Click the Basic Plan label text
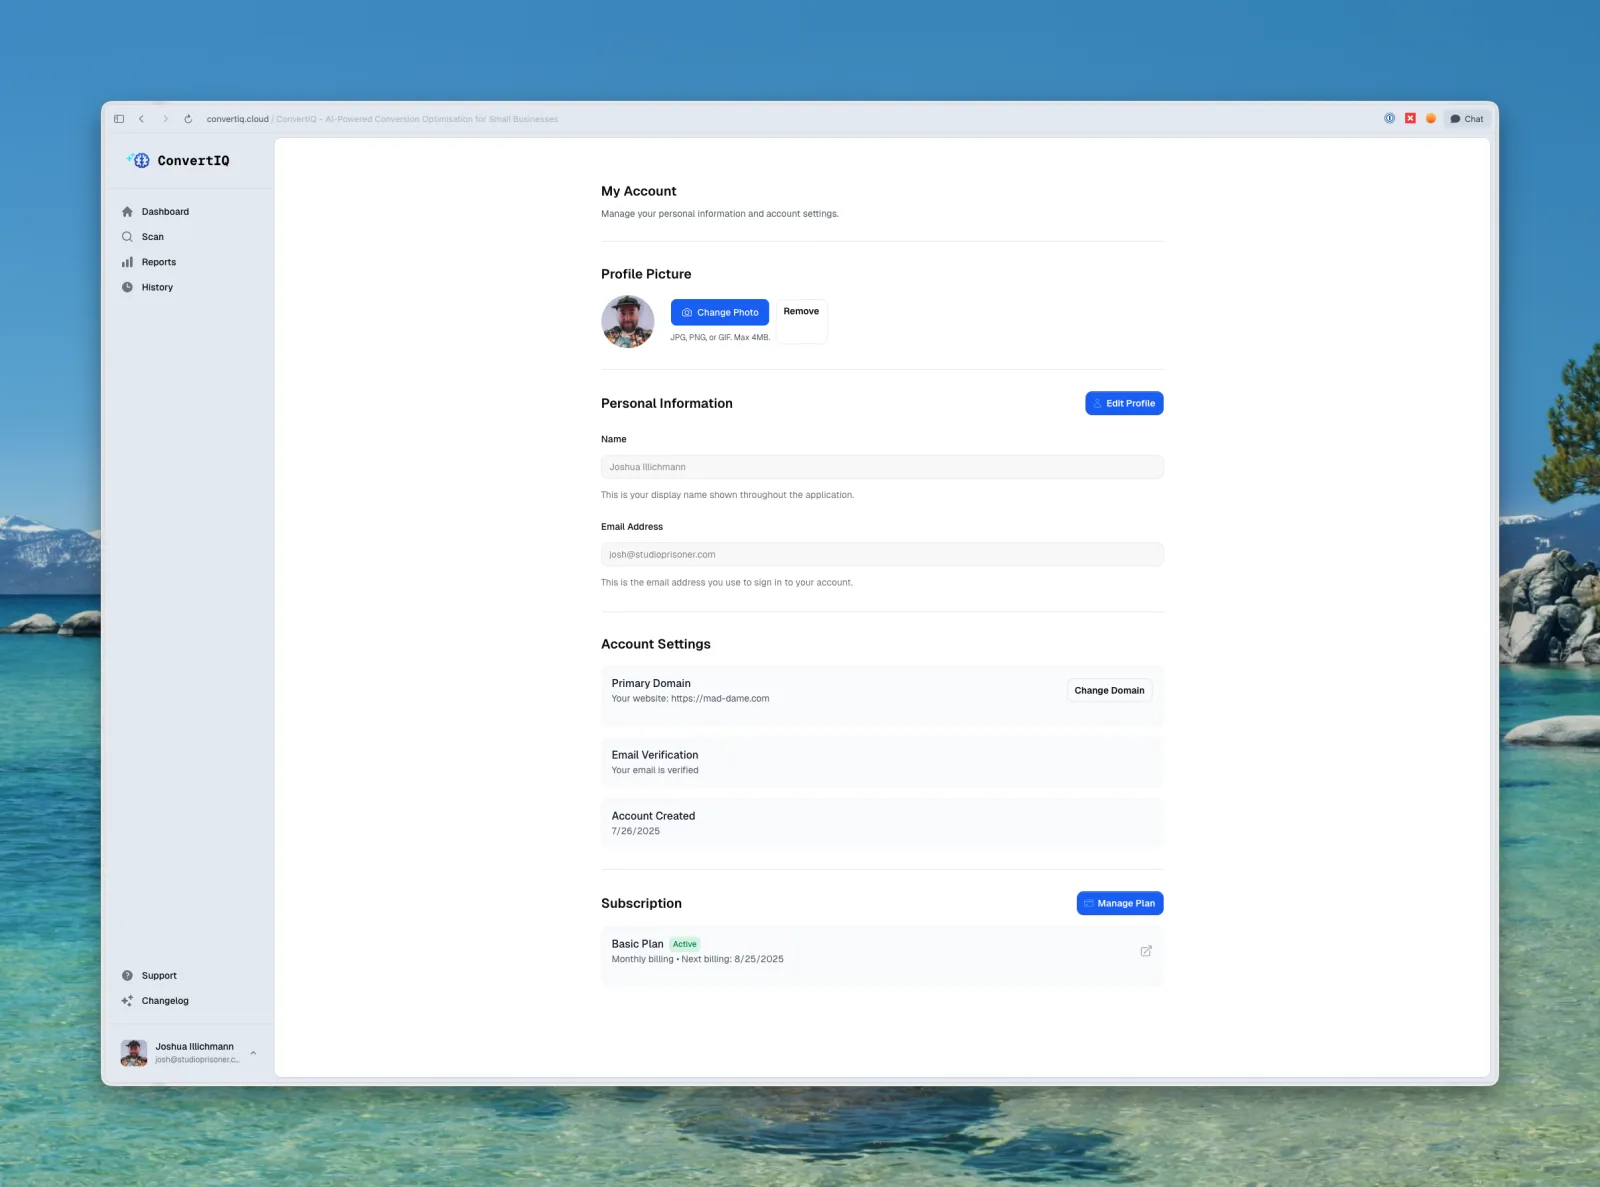Image resolution: width=1600 pixels, height=1187 pixels. click(638, 944)
